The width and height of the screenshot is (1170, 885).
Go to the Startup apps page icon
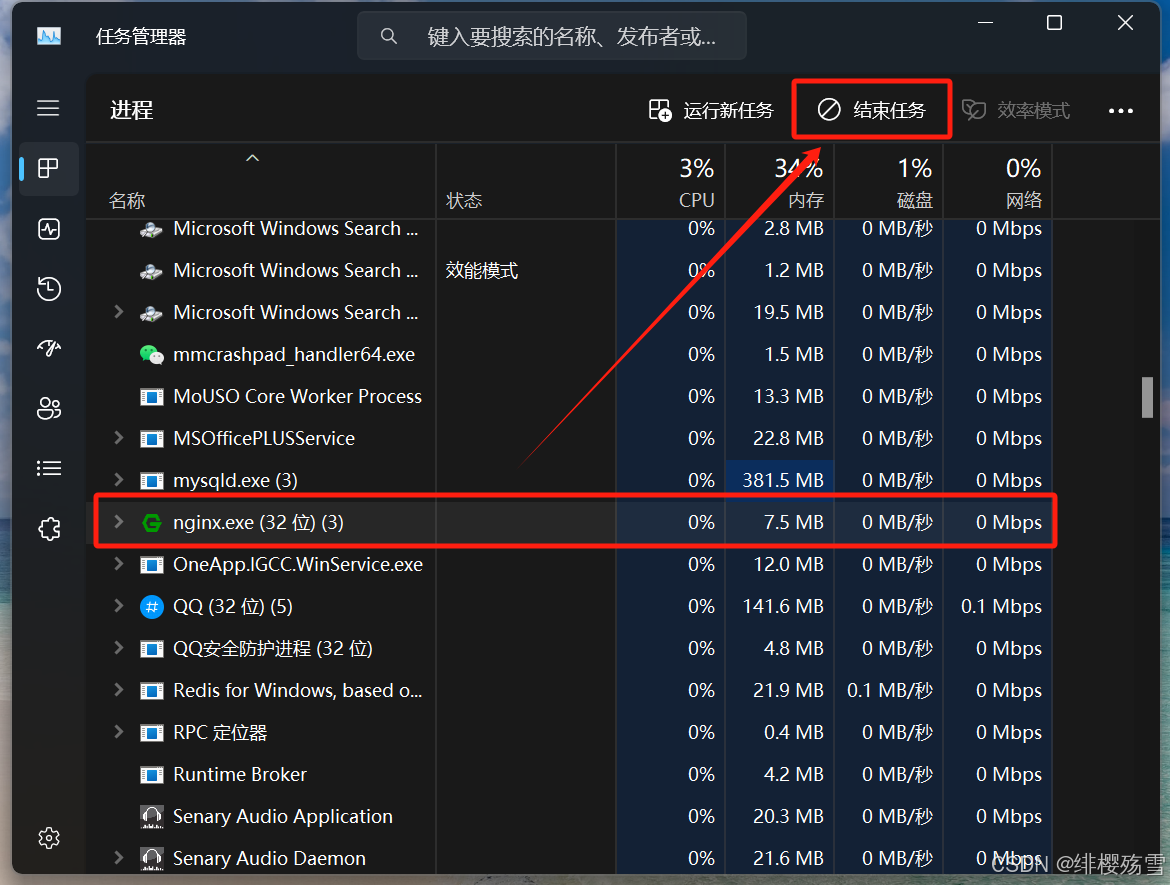pos(48,348)
